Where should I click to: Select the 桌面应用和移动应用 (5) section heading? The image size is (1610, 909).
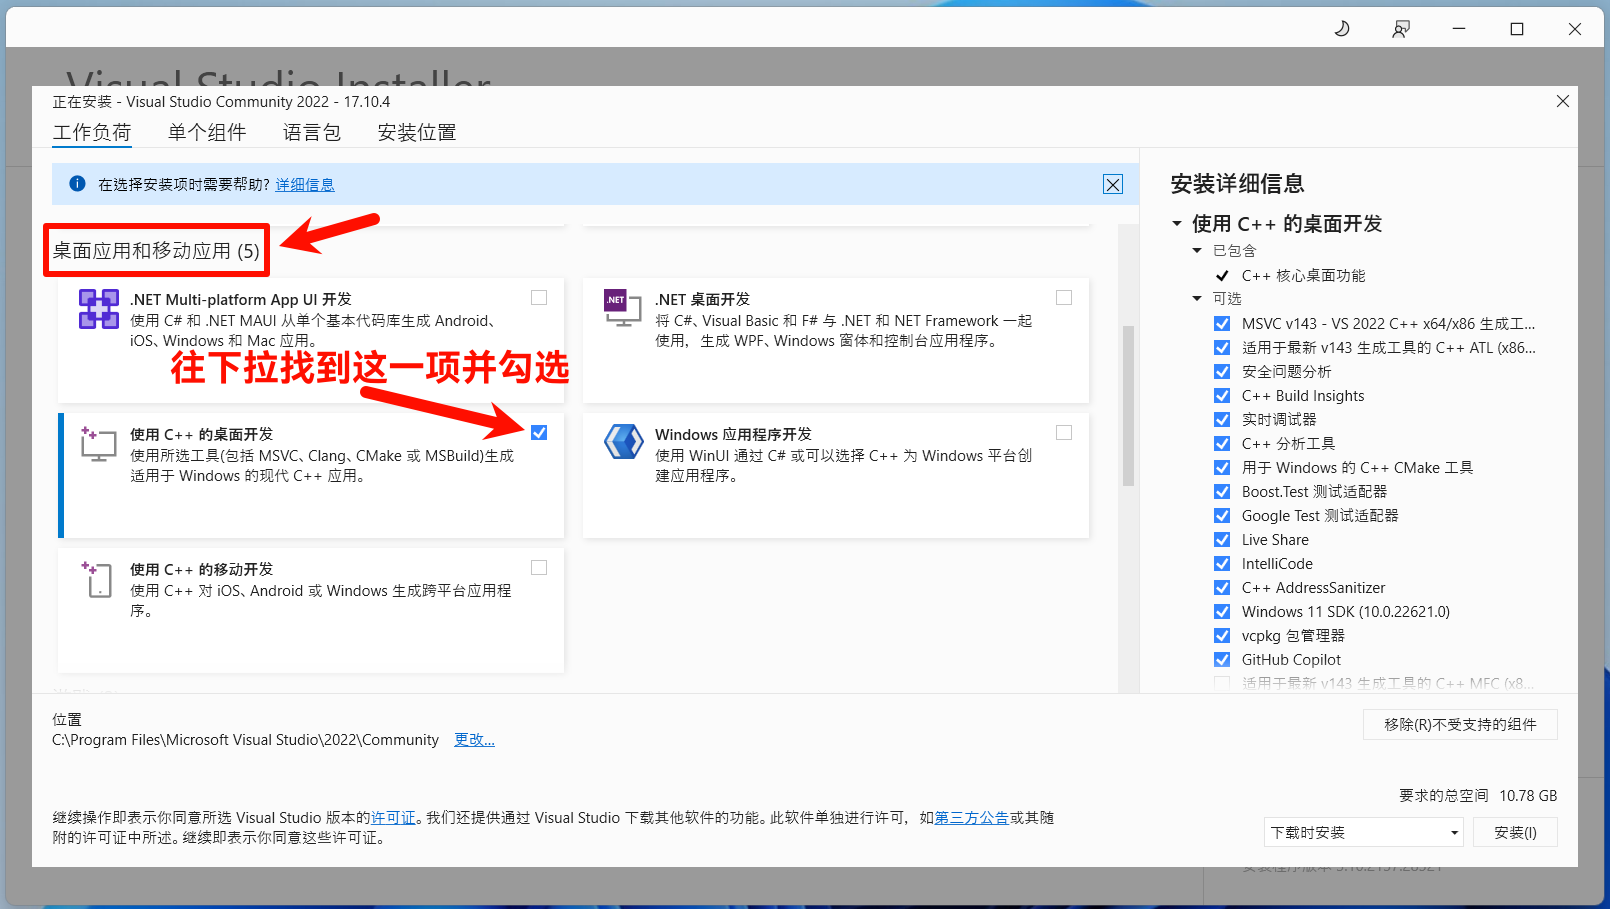[x=156, y=251]
